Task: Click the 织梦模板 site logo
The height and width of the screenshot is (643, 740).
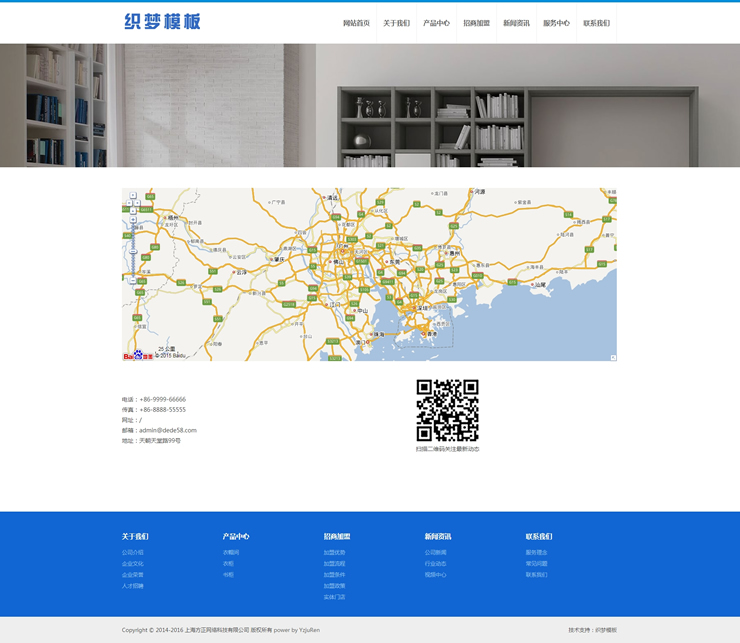Action: tap(162, 22)
